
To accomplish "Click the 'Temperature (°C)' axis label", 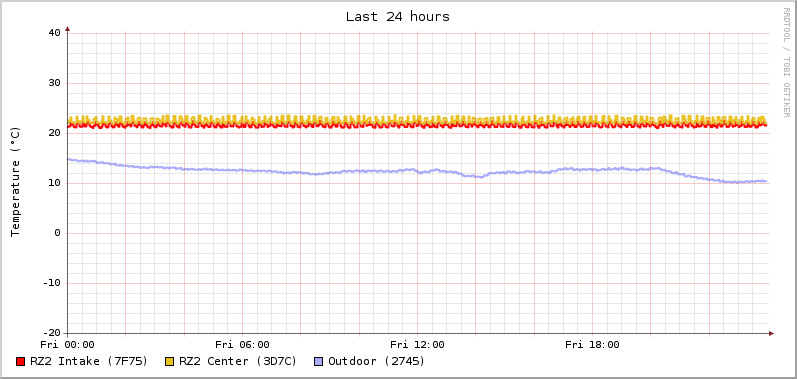I will click(16, 182).
